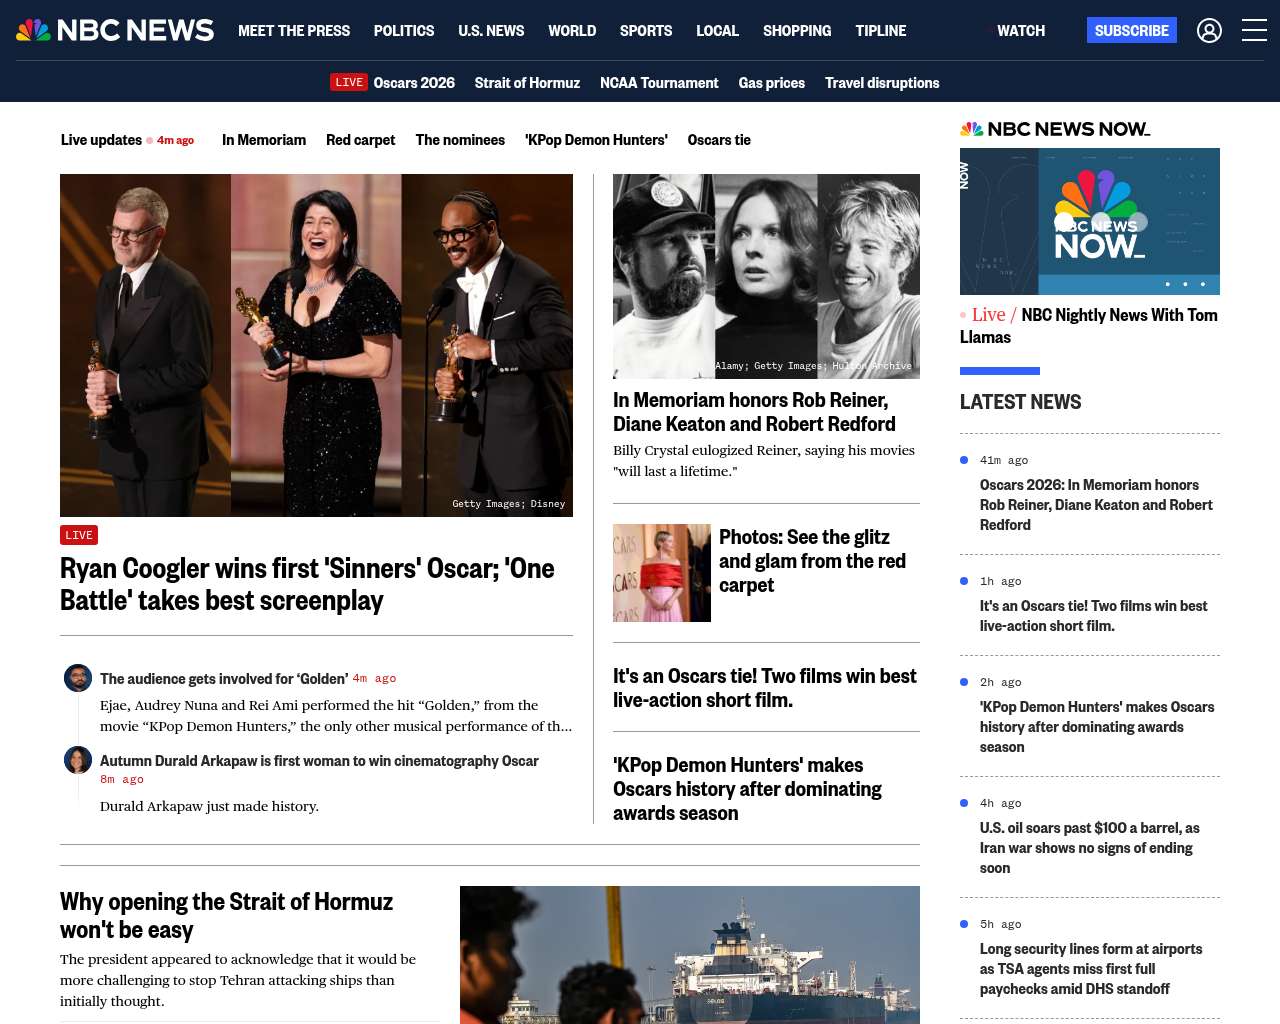Click 'Ejae, Audrey Nuna and Rei Ami' summary text
The height and width of the screenshot is (1024, 1280).
click(336, 716)
